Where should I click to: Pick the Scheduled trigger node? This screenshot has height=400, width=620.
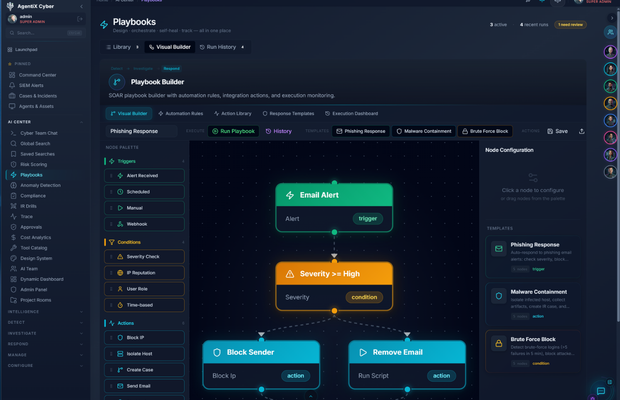[x=144, y=192]
